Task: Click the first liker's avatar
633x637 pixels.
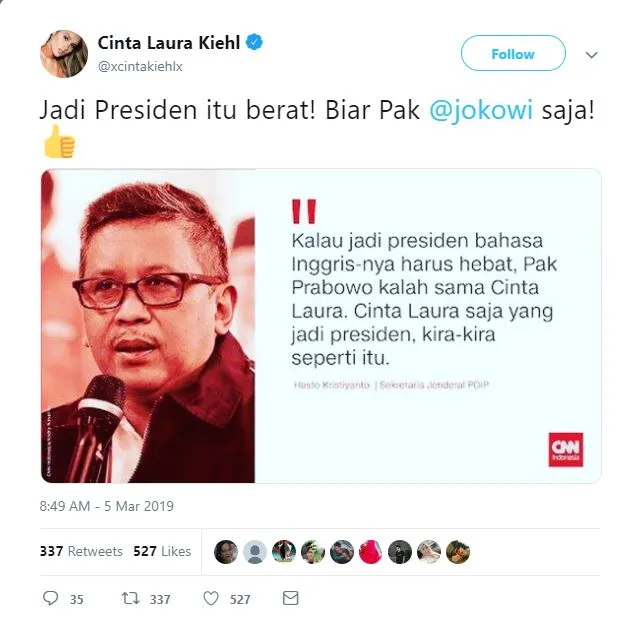Action: pos(226,552)
